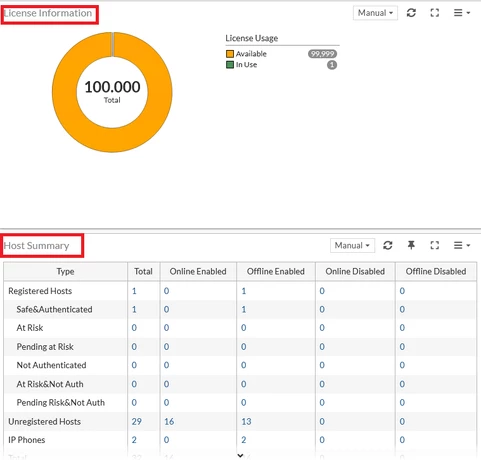Sort by Offline Disabled column header
This screenshot has height=460, width=481.
click(x=436, y=271)
